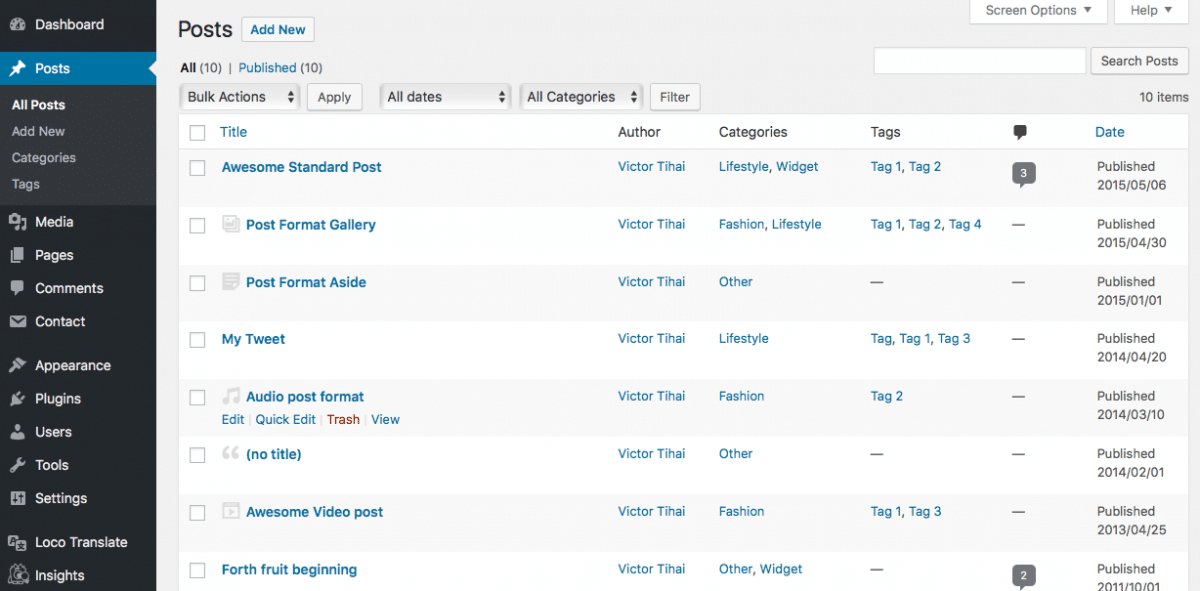Image resolution: width=1200 pixels, height=591 pixels.
Task: Expand the All dates filter dropdown
Action: point(446,97)
